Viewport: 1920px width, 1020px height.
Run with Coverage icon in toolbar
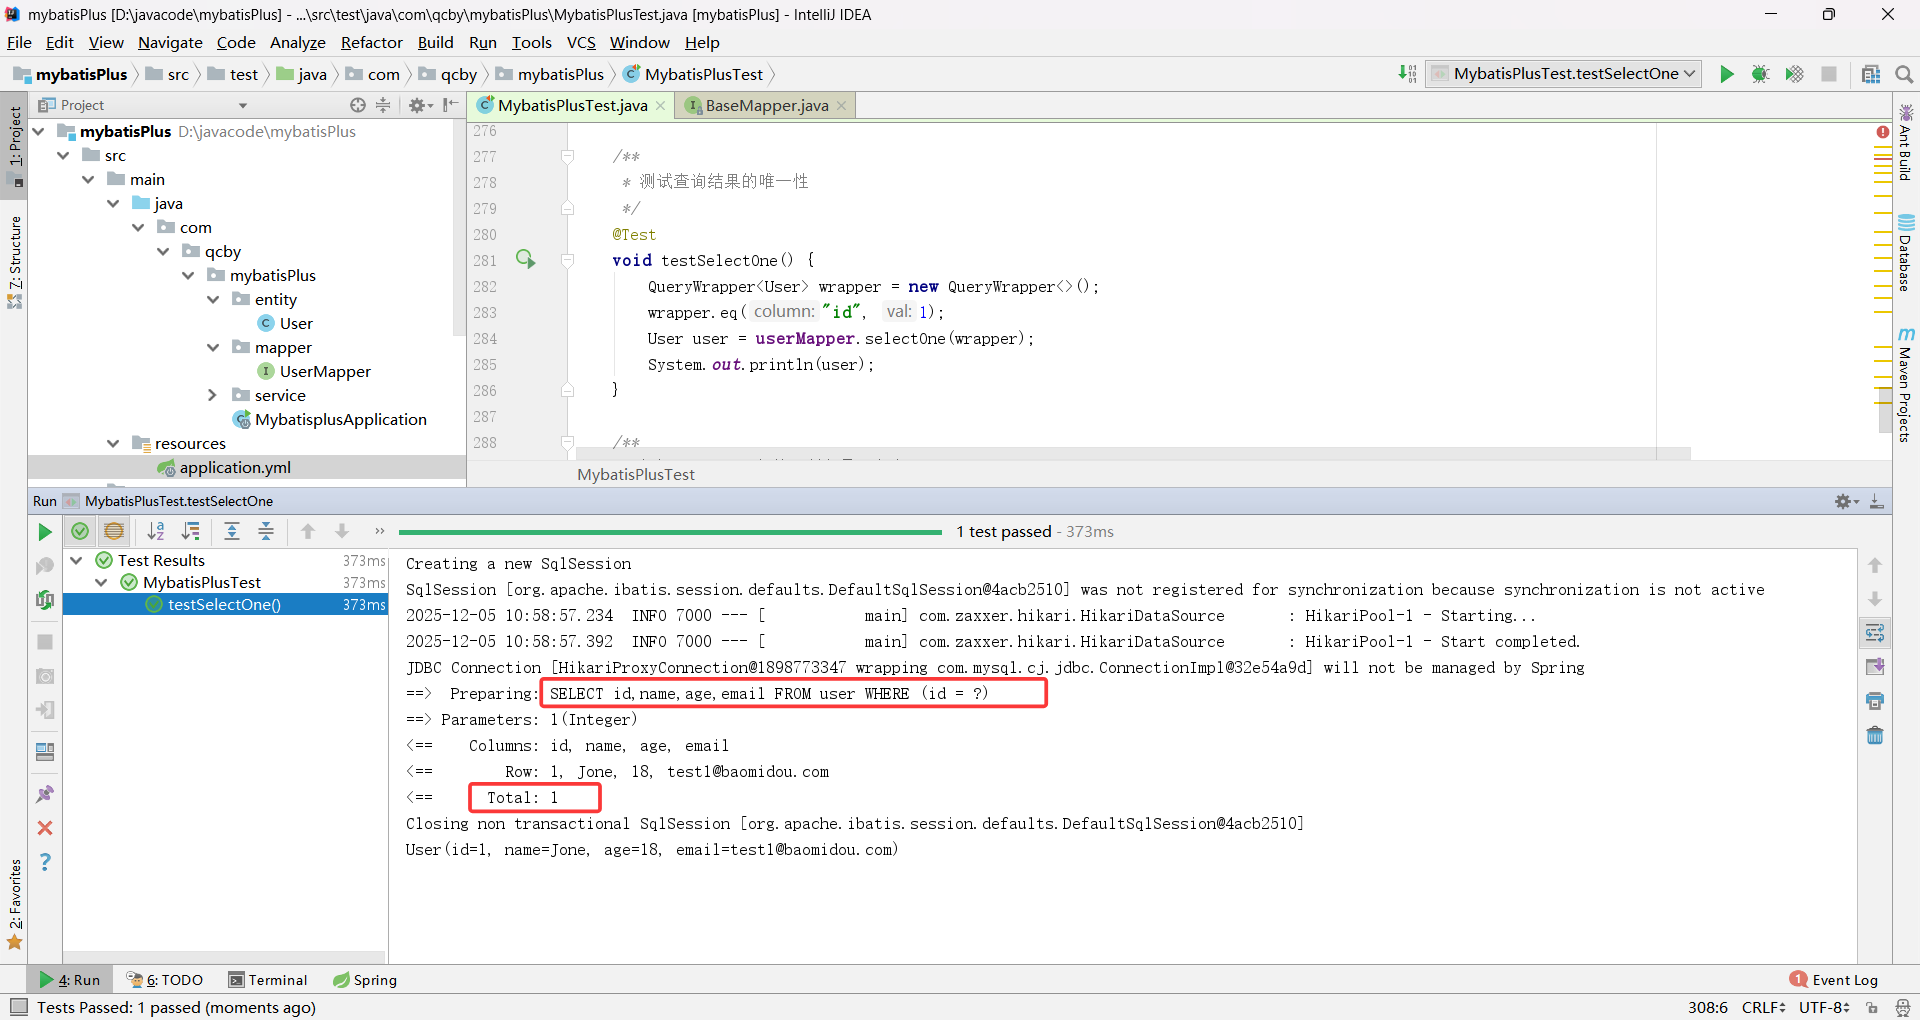click(1795, 74)
